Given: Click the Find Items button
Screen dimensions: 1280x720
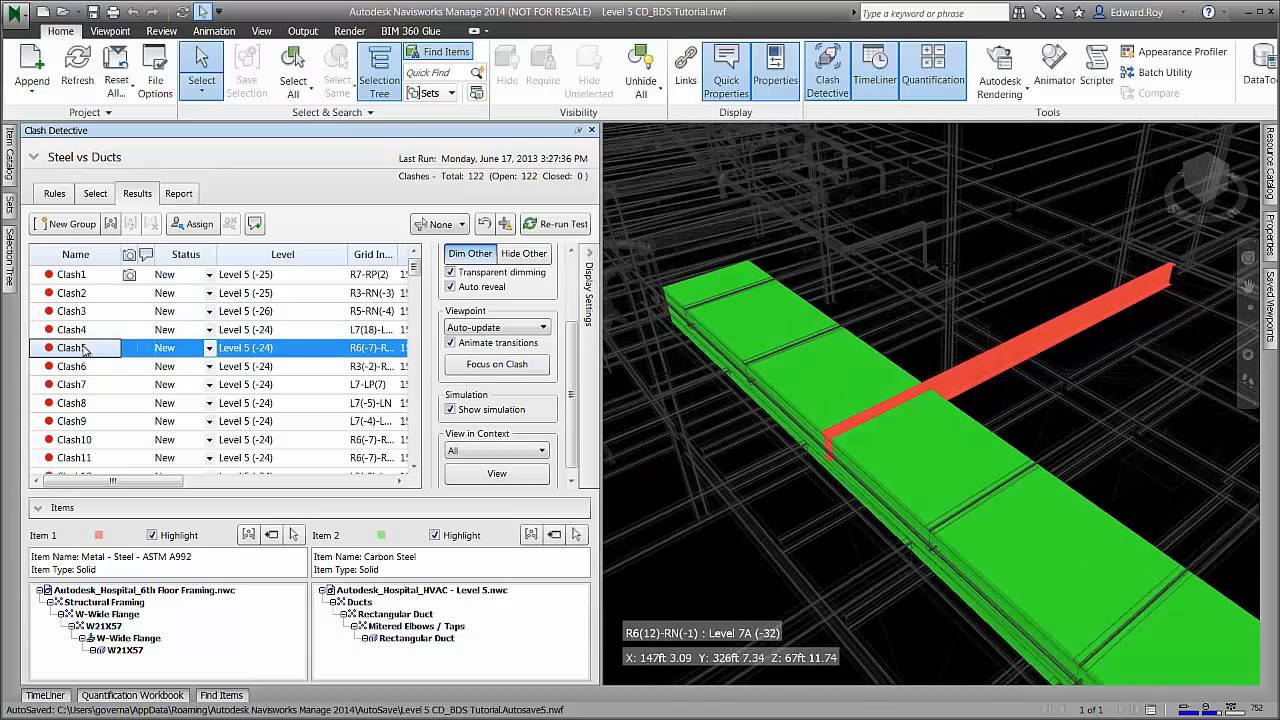Looking at the screenshot, I should 438,52.
